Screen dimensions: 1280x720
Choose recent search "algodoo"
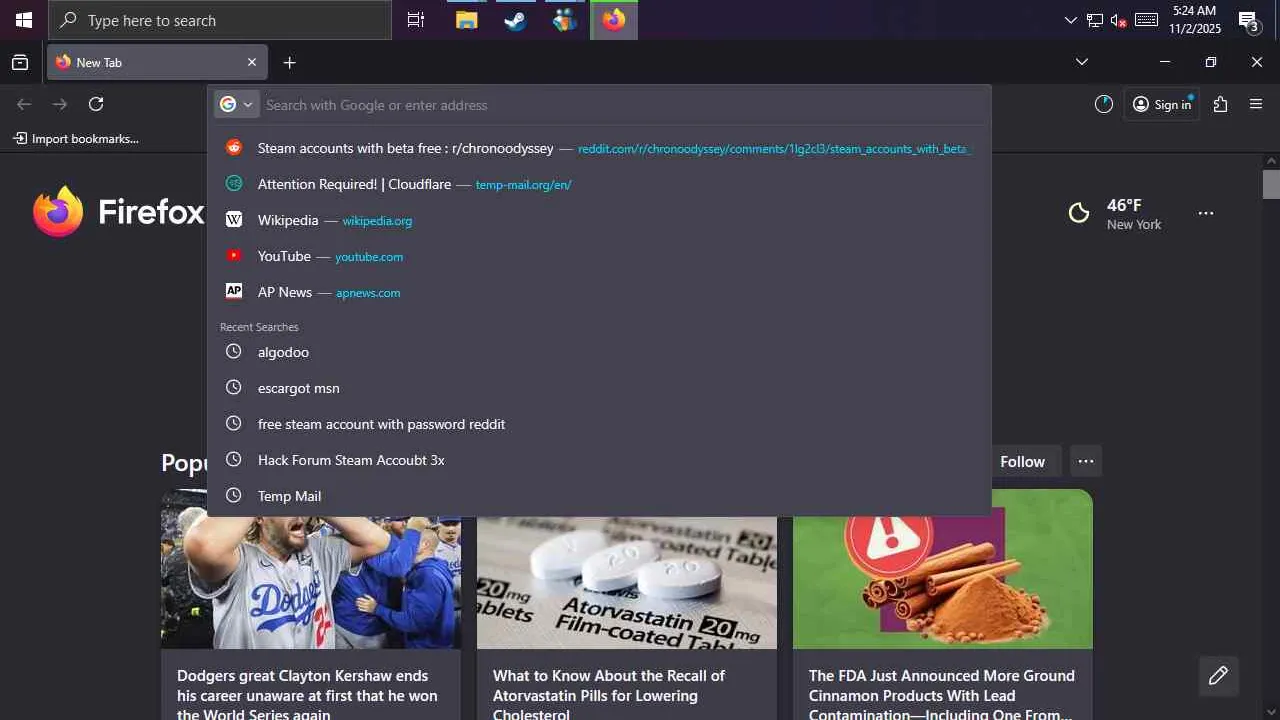click(x=600, y=352)
